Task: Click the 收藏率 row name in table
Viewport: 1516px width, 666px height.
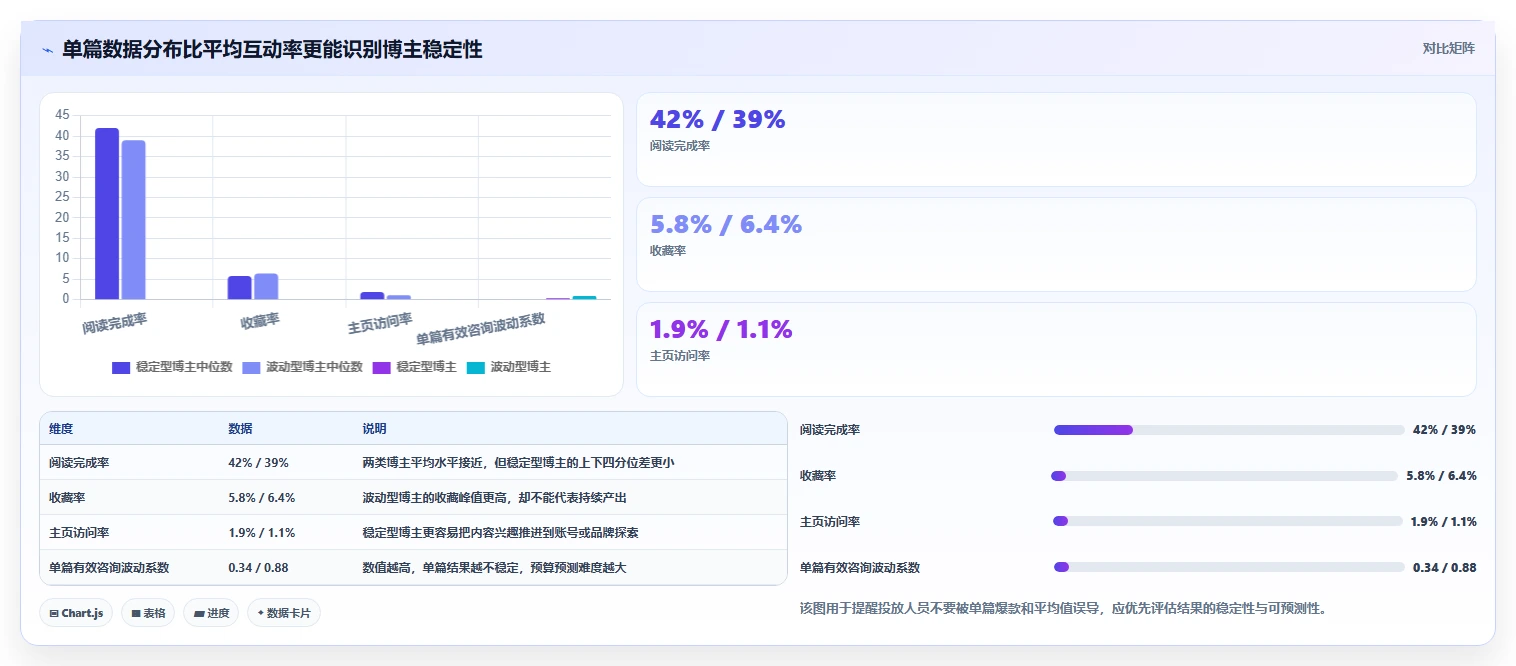Action: point(67,498)
